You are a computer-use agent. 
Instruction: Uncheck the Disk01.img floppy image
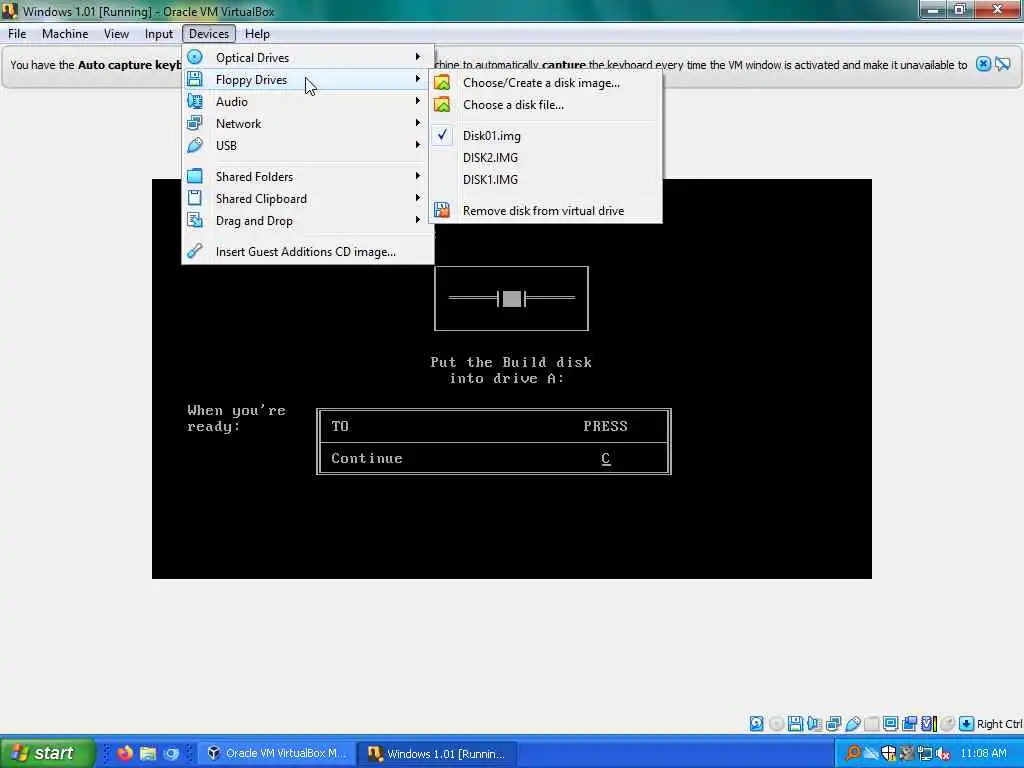coord(545,135)
